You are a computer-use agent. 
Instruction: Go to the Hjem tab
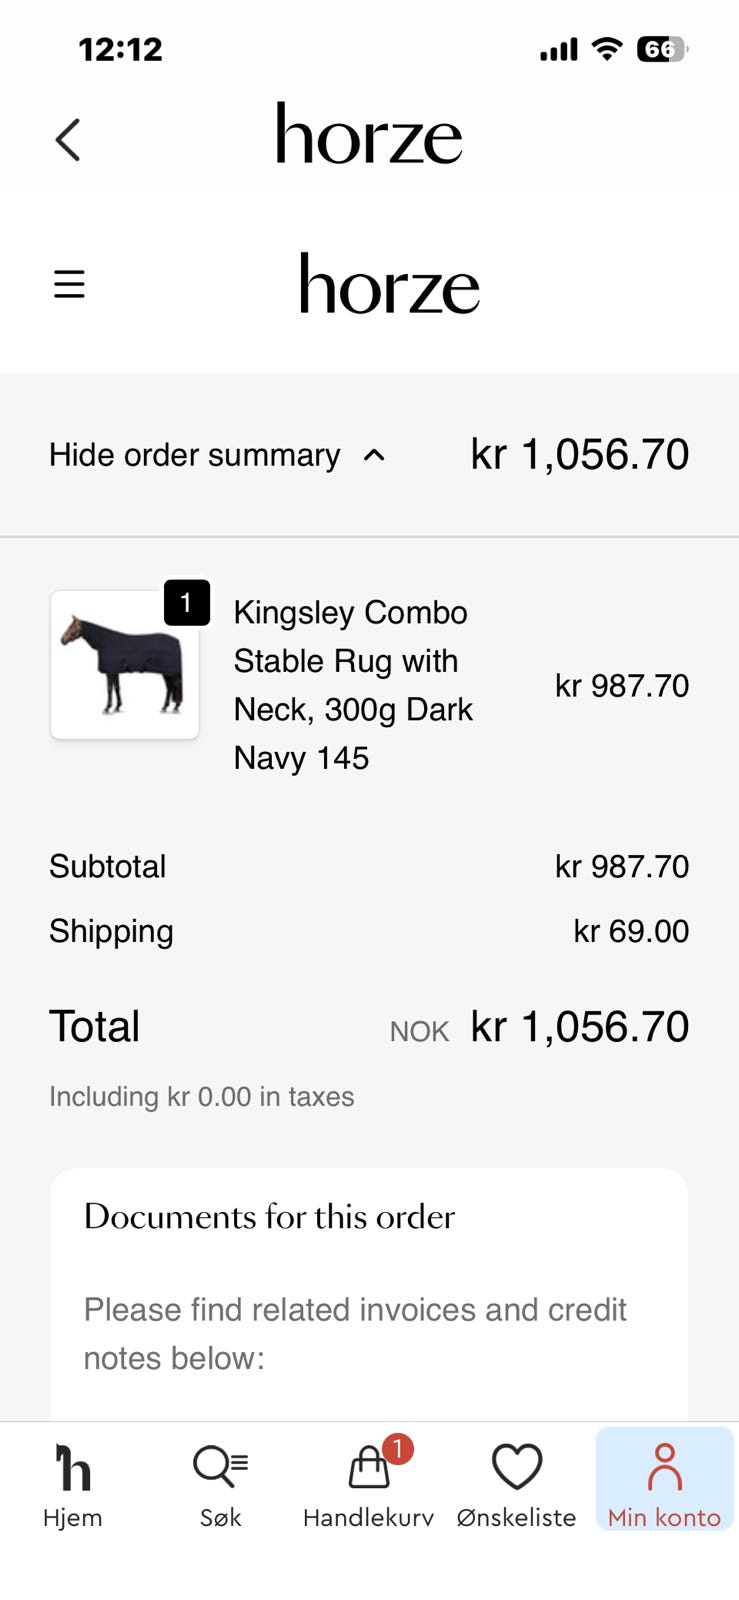[73, 1485]
